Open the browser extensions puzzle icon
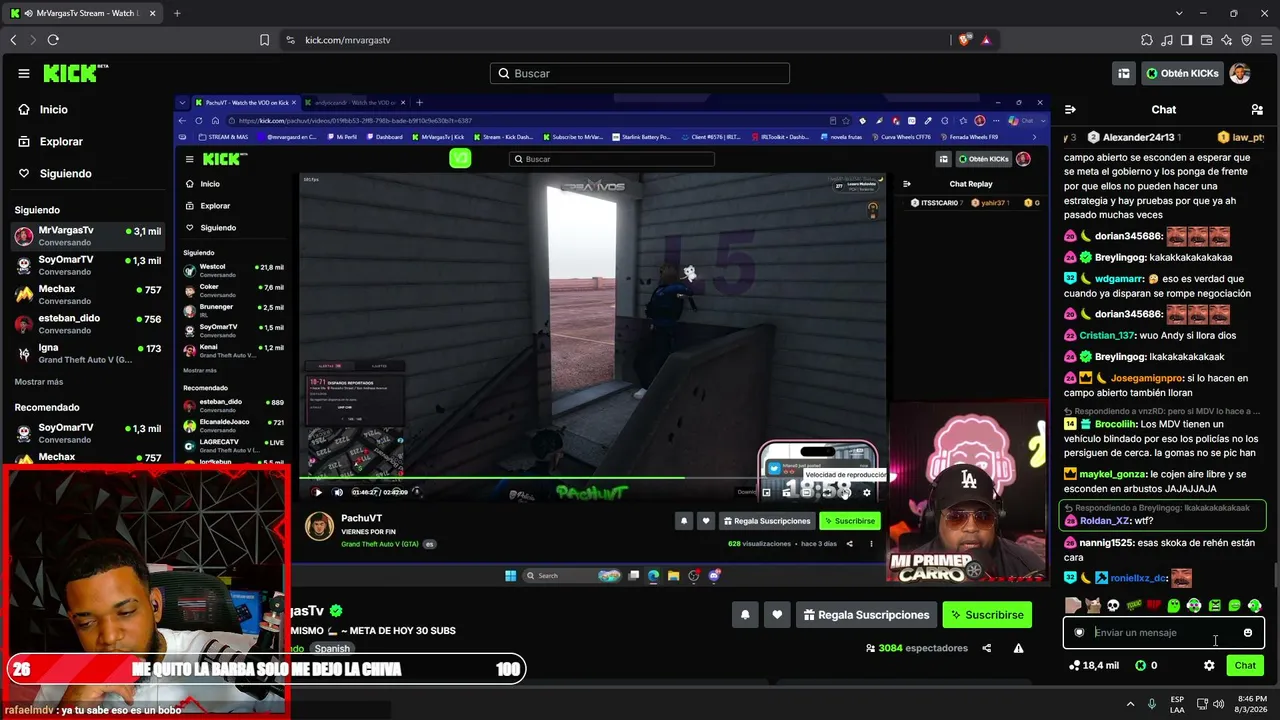This screenshot has height=720, width=1280. [1147, 40]
